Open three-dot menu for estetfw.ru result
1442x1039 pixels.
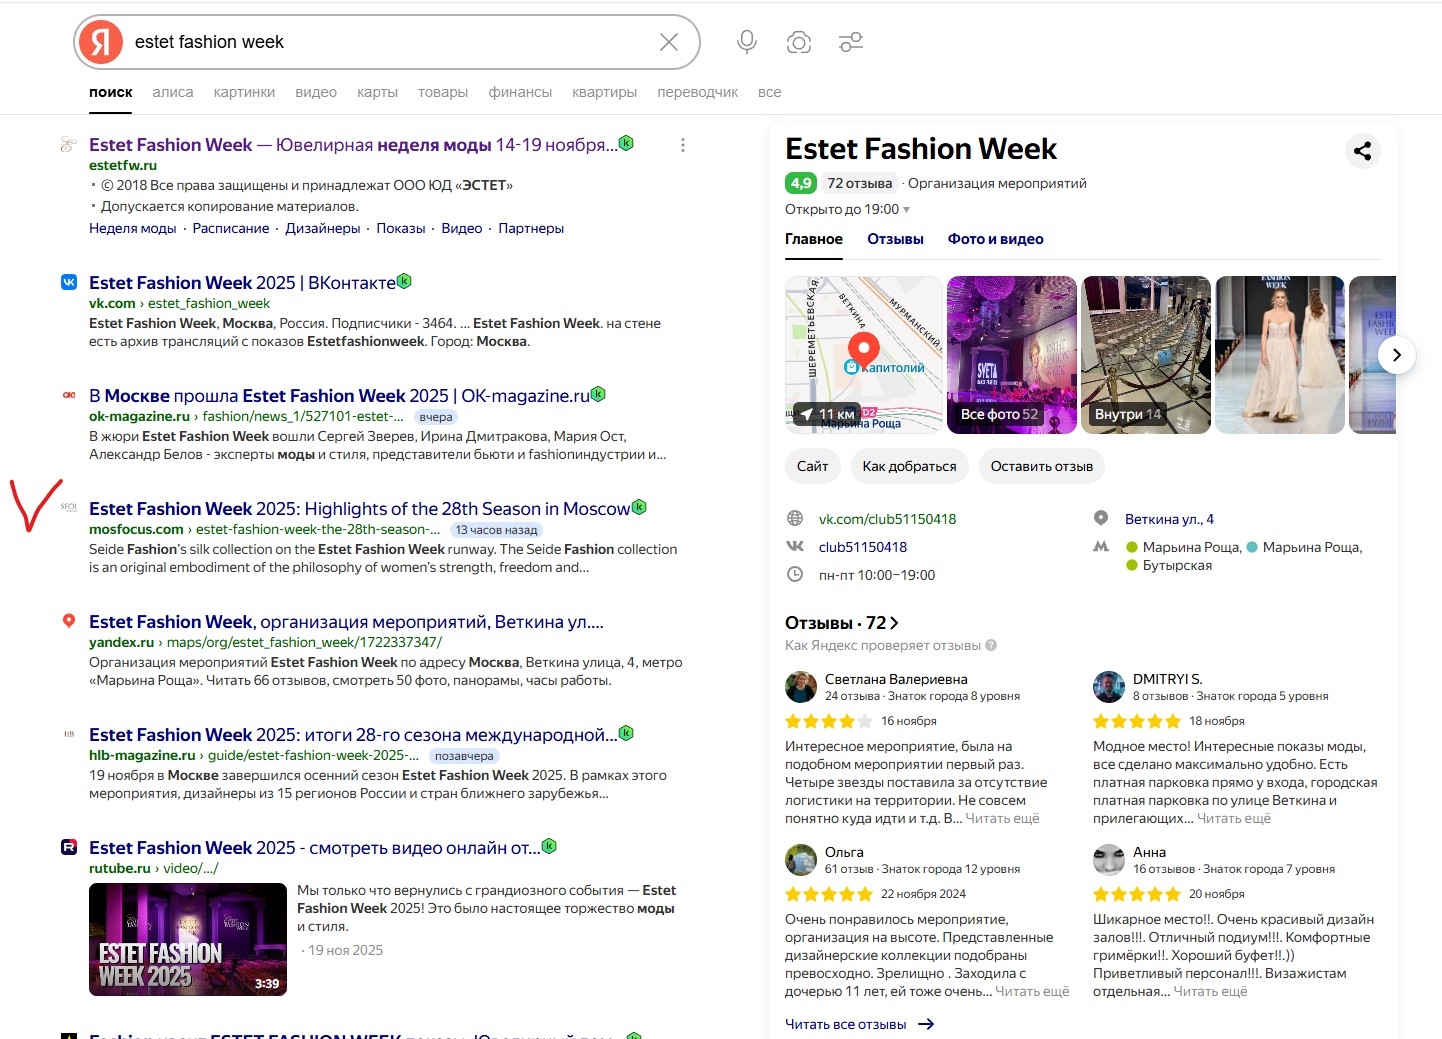point(683,145)
